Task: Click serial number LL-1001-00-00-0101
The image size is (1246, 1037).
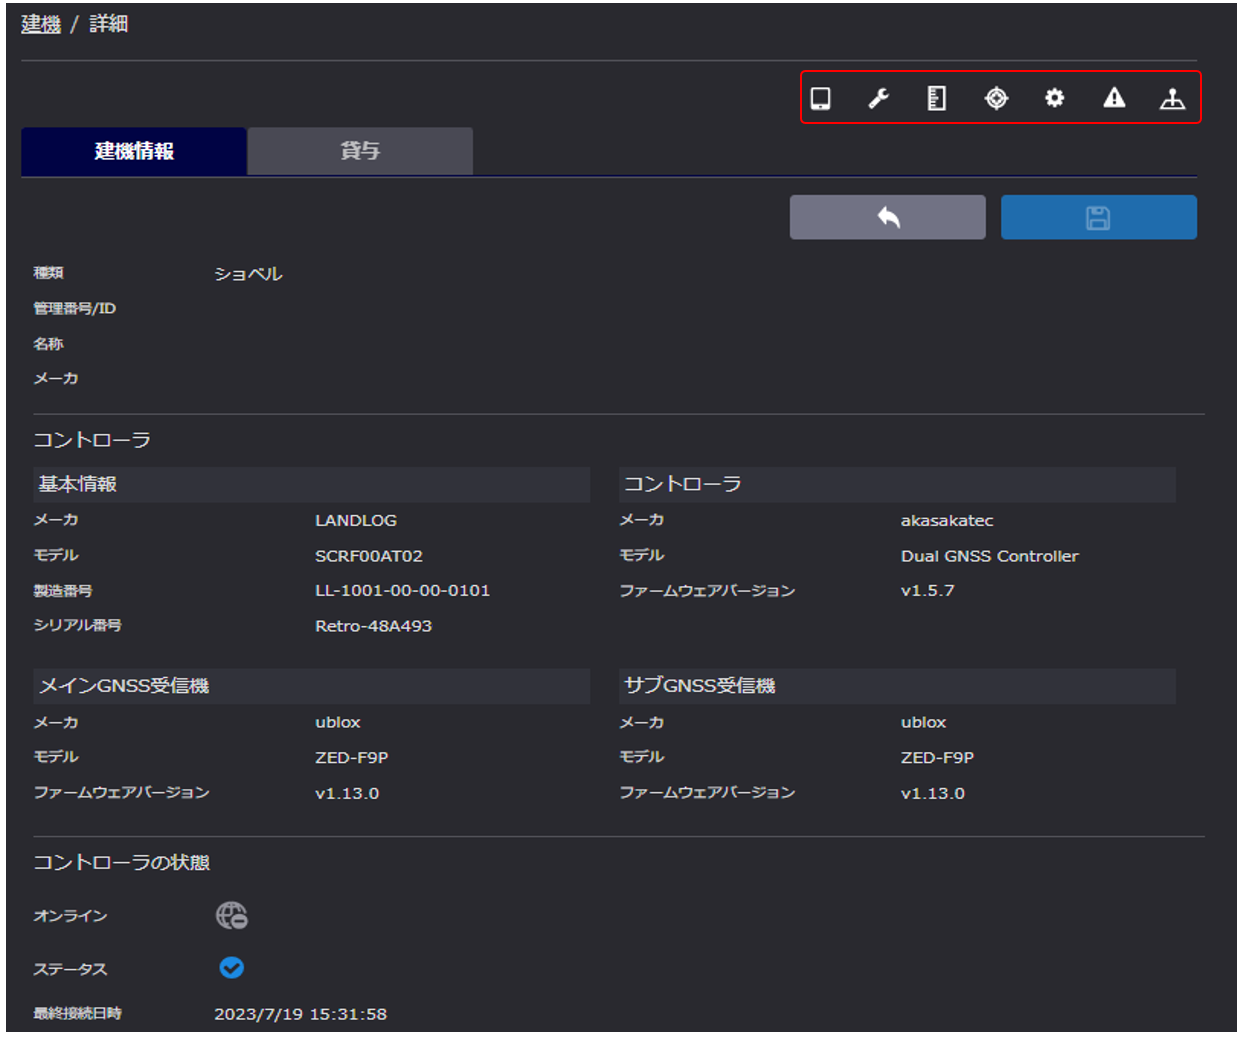Action: point(403,591)
